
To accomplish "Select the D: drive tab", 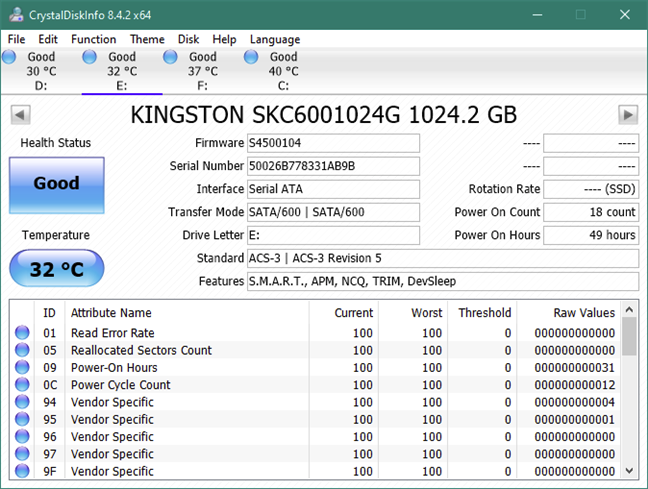I will [41, 71].
